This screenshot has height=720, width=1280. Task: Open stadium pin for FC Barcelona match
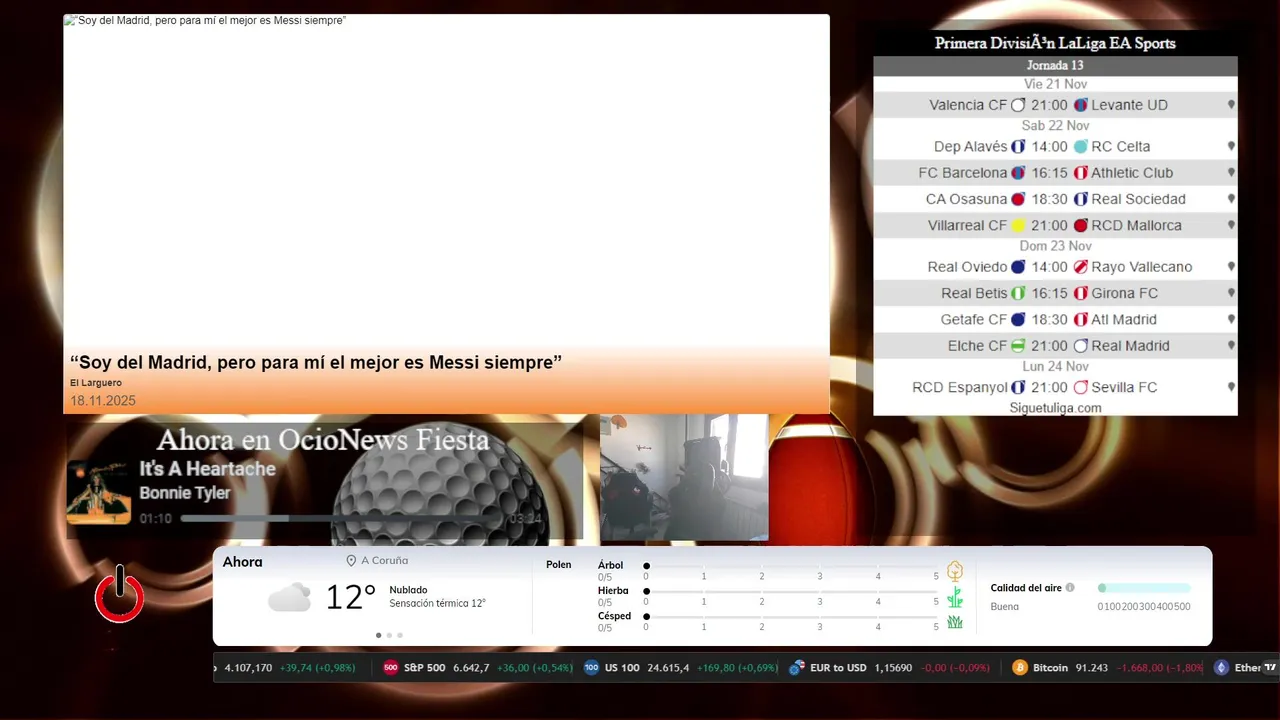click(x=1231, y=173)
